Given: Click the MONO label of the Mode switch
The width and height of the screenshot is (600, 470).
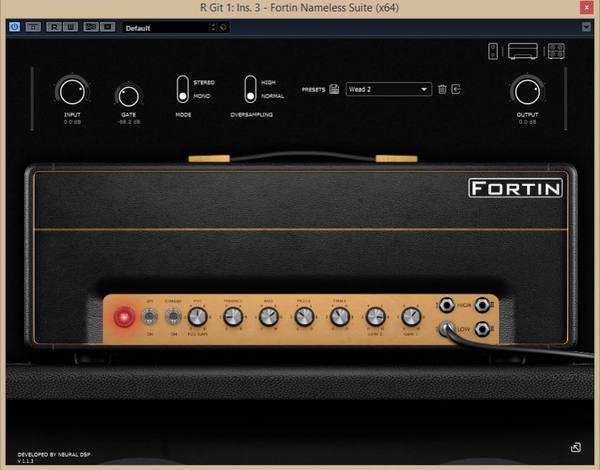Looking at the screenshot, I should coord(202,96).
